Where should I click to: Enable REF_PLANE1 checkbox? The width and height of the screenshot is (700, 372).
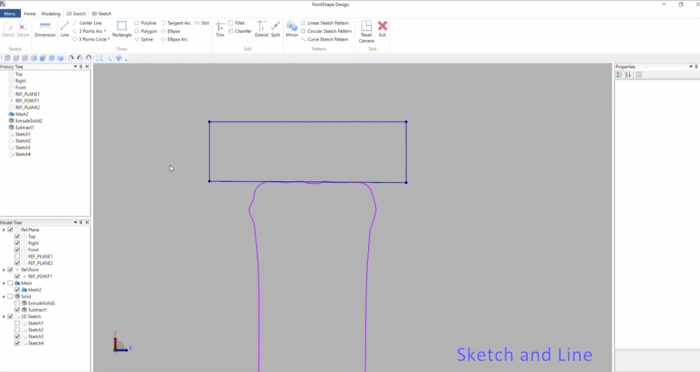(17, 256)
